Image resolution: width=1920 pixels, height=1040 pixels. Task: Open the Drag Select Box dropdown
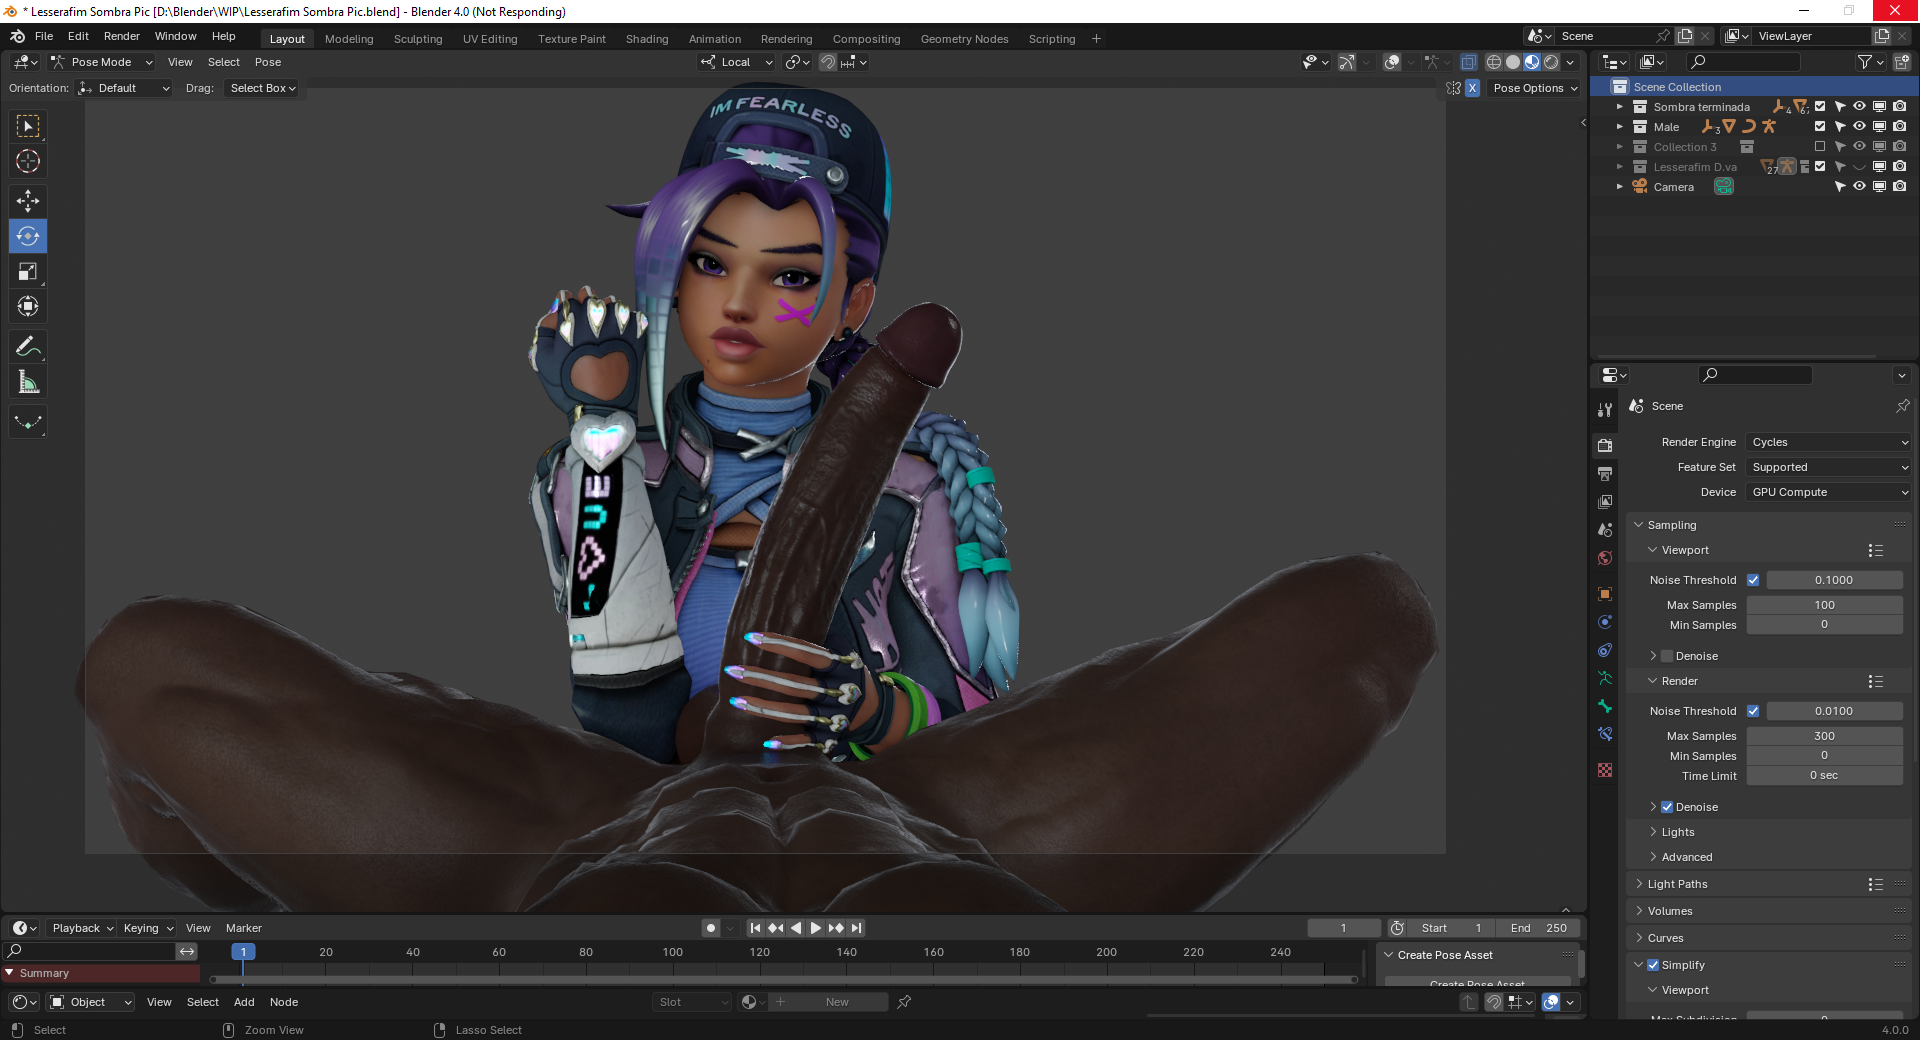tap(262, 88)
